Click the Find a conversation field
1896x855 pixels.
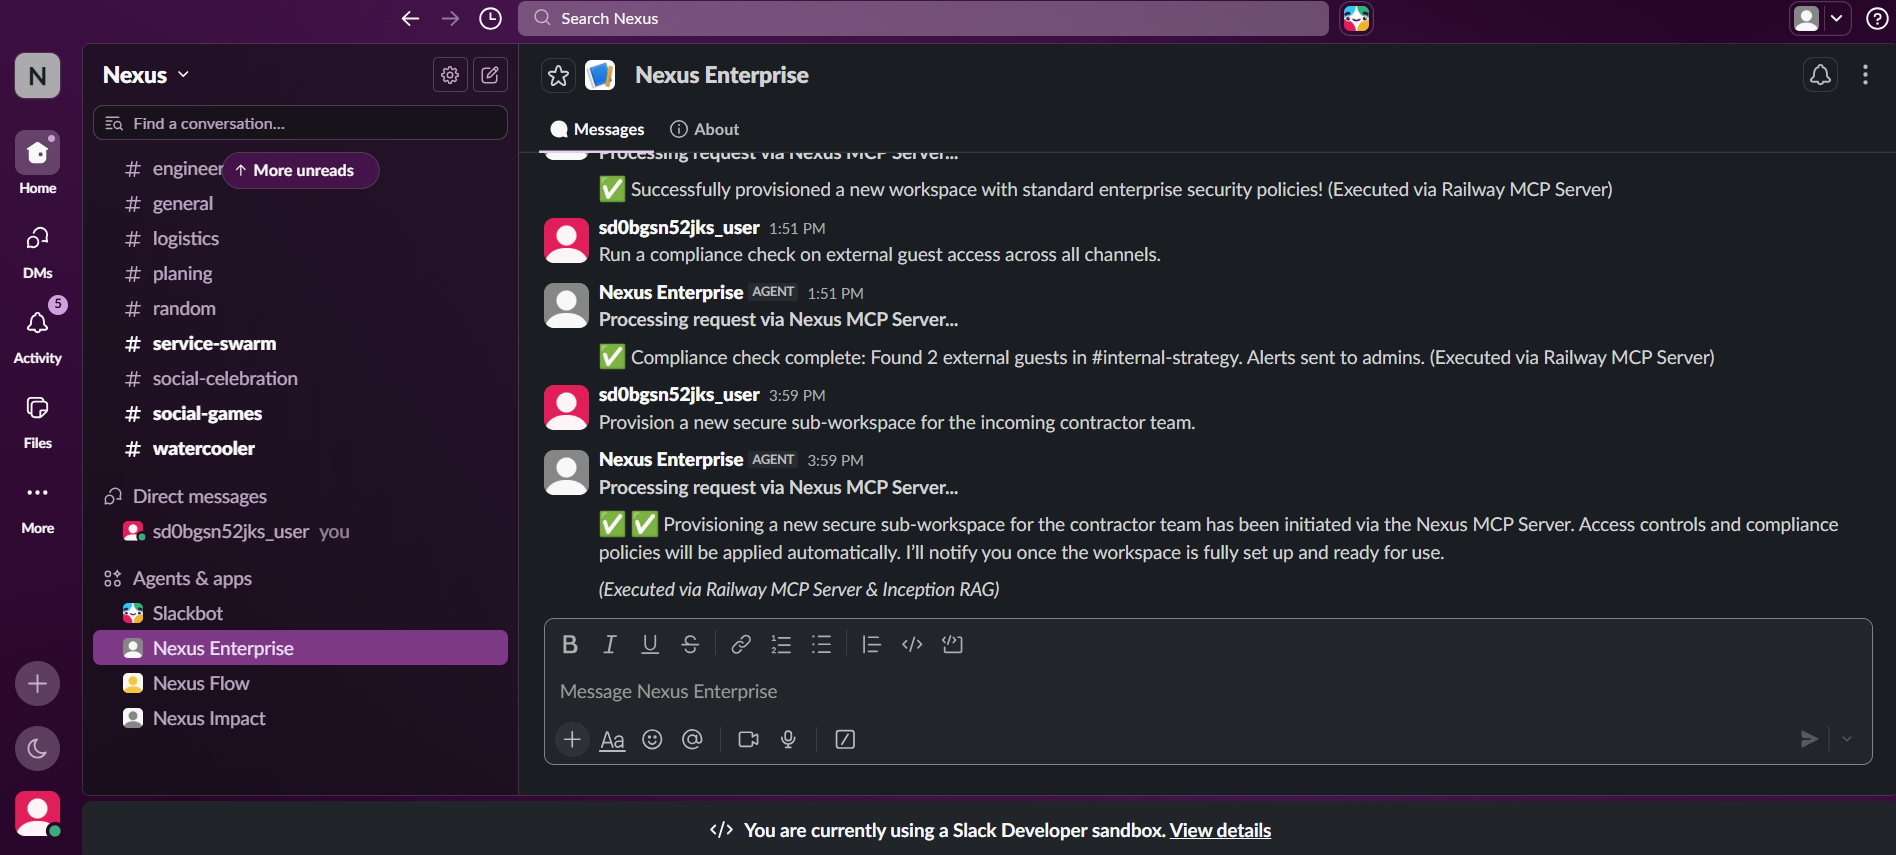pos(300,123)
